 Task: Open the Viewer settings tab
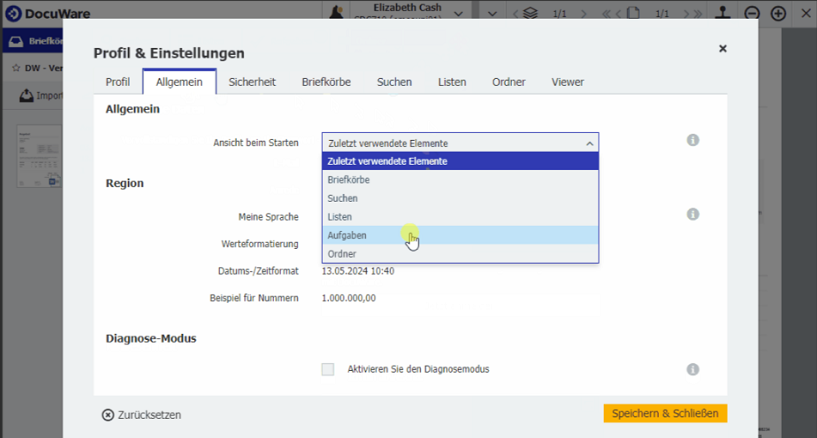pos(567,82)
